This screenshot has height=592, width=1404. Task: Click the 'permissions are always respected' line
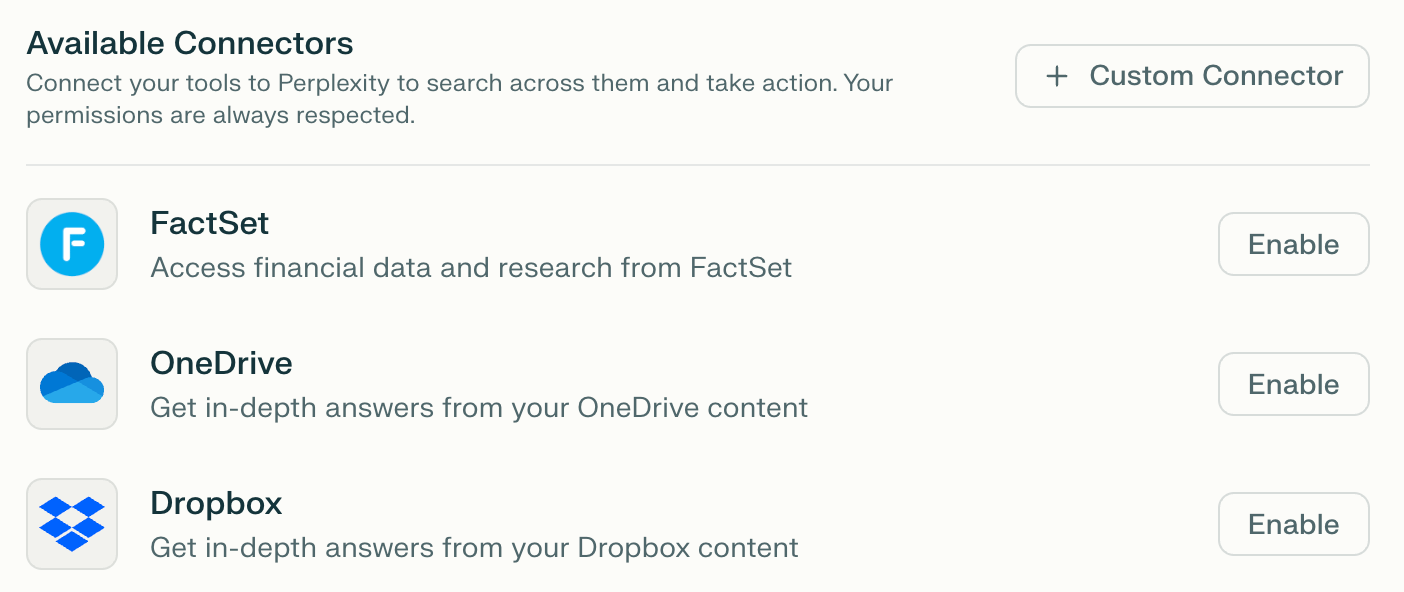(220, 115)
